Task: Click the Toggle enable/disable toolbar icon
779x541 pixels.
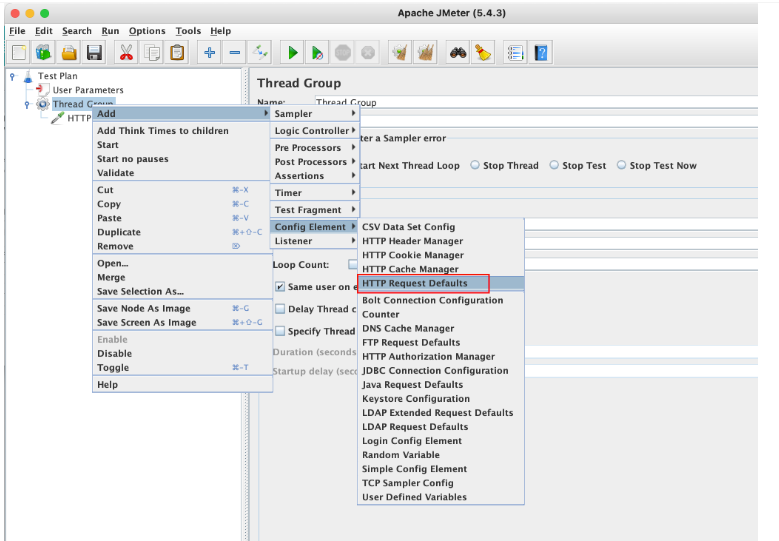Action: tap(260, 52)
